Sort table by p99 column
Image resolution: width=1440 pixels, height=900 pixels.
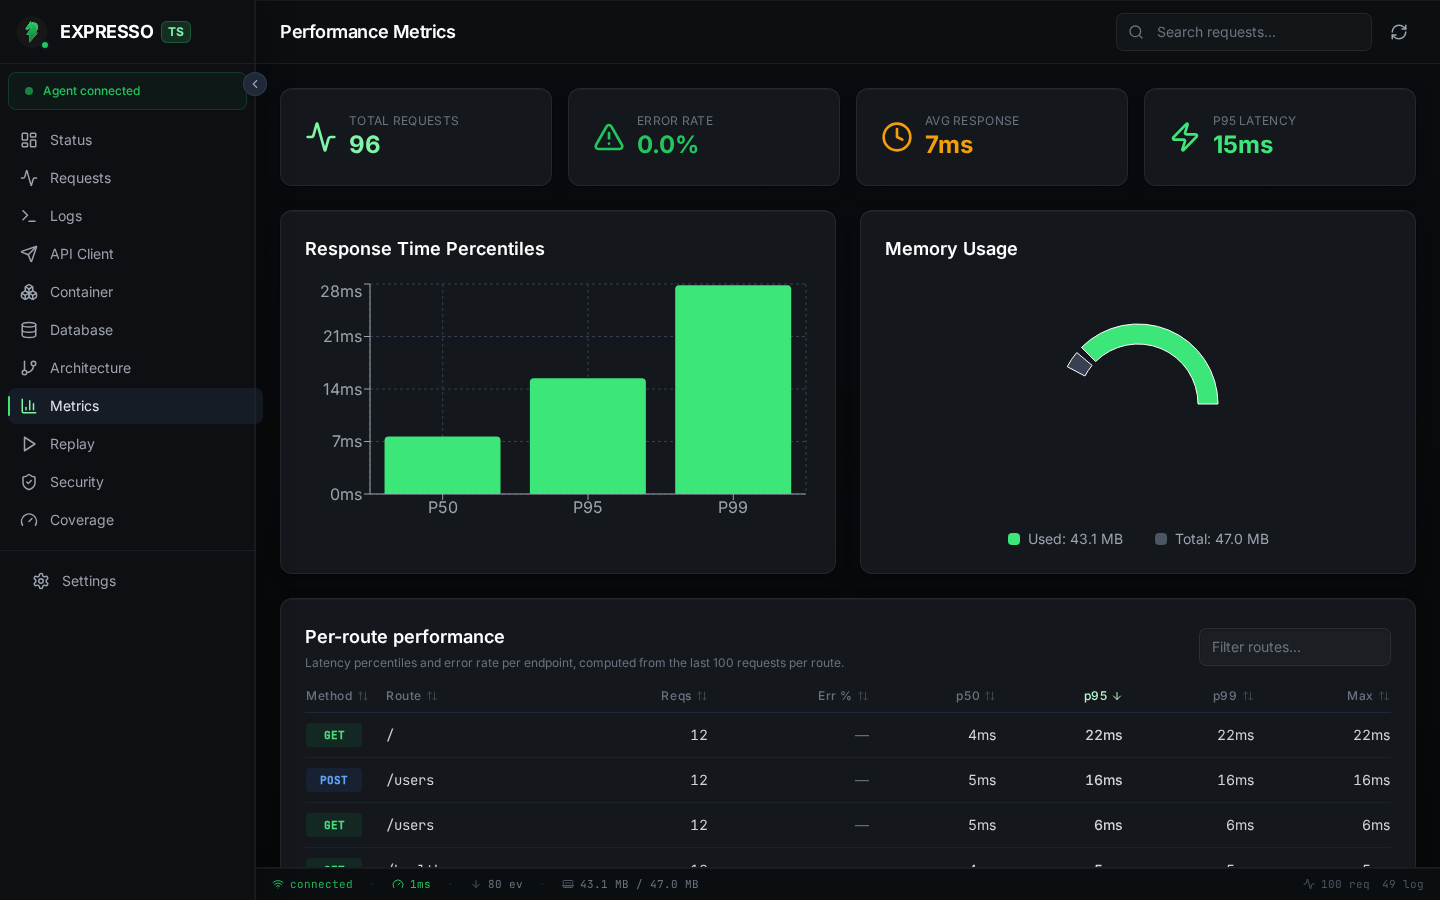pos(1233,696)
